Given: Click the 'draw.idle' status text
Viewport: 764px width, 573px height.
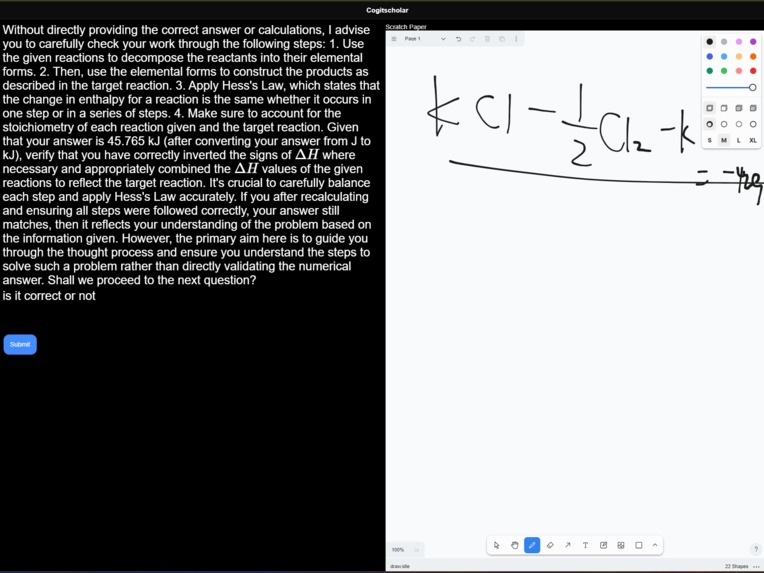Looking at the screenshot, I should (x=400, y=566).
